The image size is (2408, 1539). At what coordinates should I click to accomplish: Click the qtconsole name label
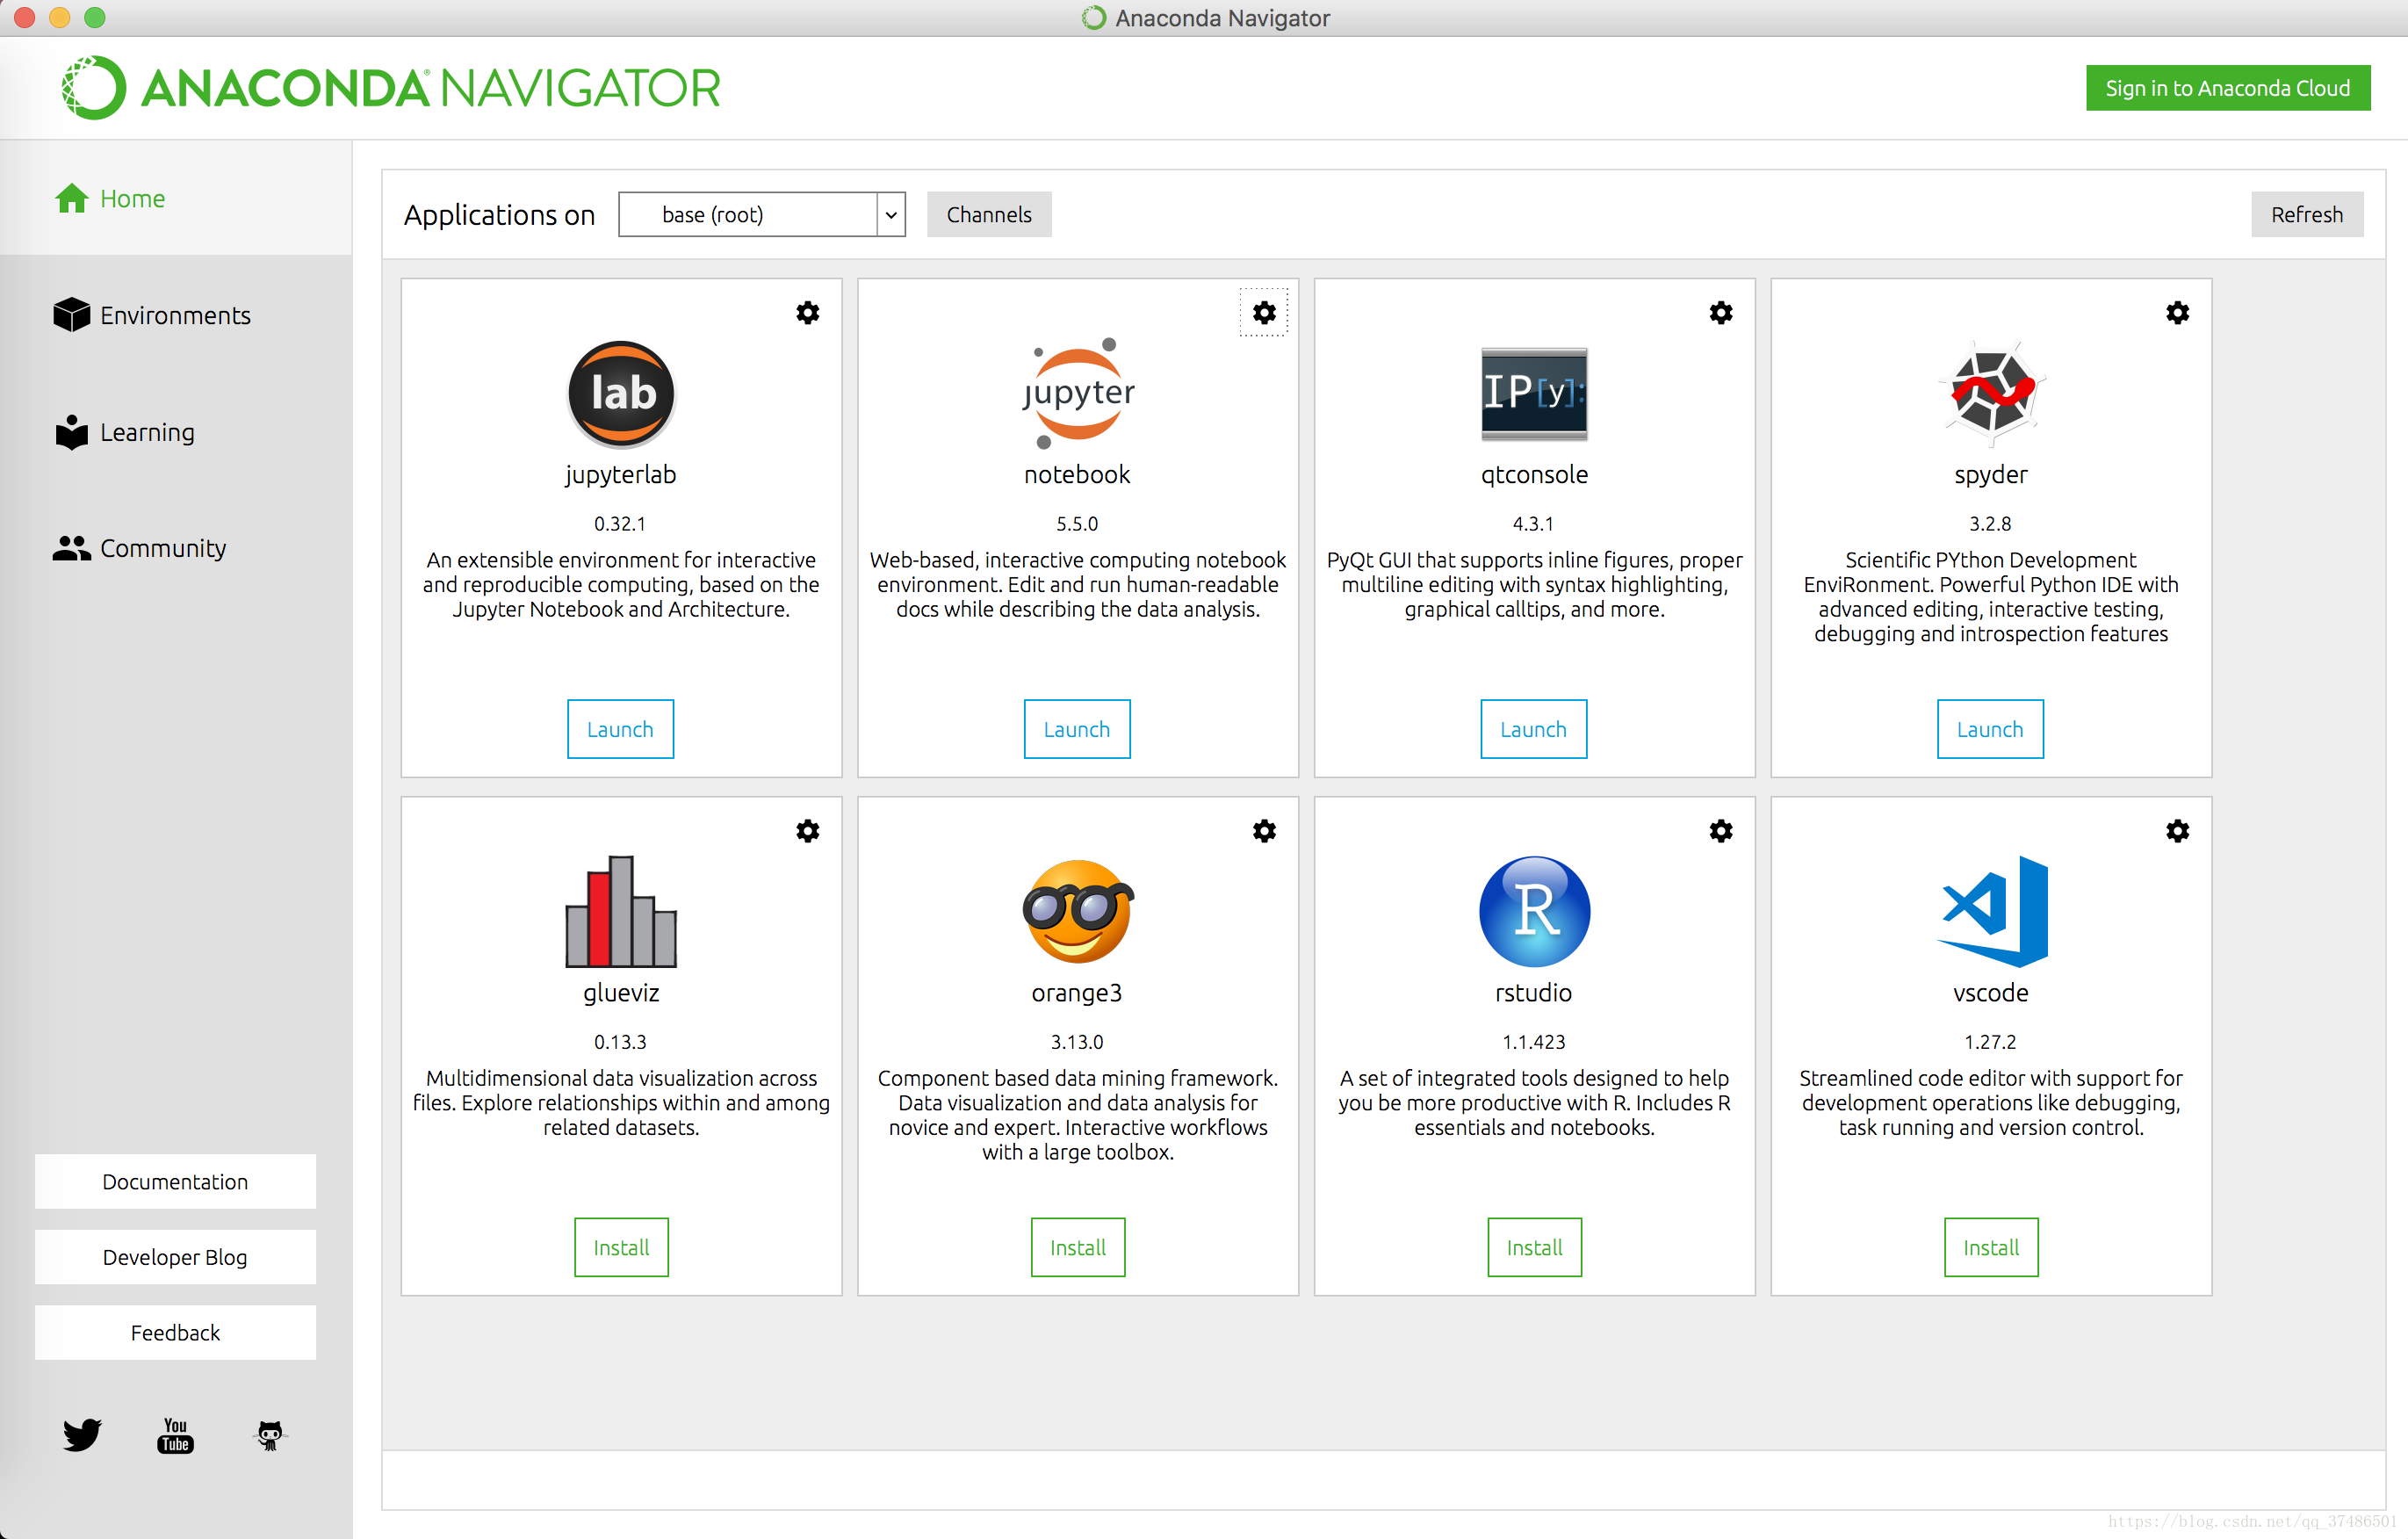1534,475
